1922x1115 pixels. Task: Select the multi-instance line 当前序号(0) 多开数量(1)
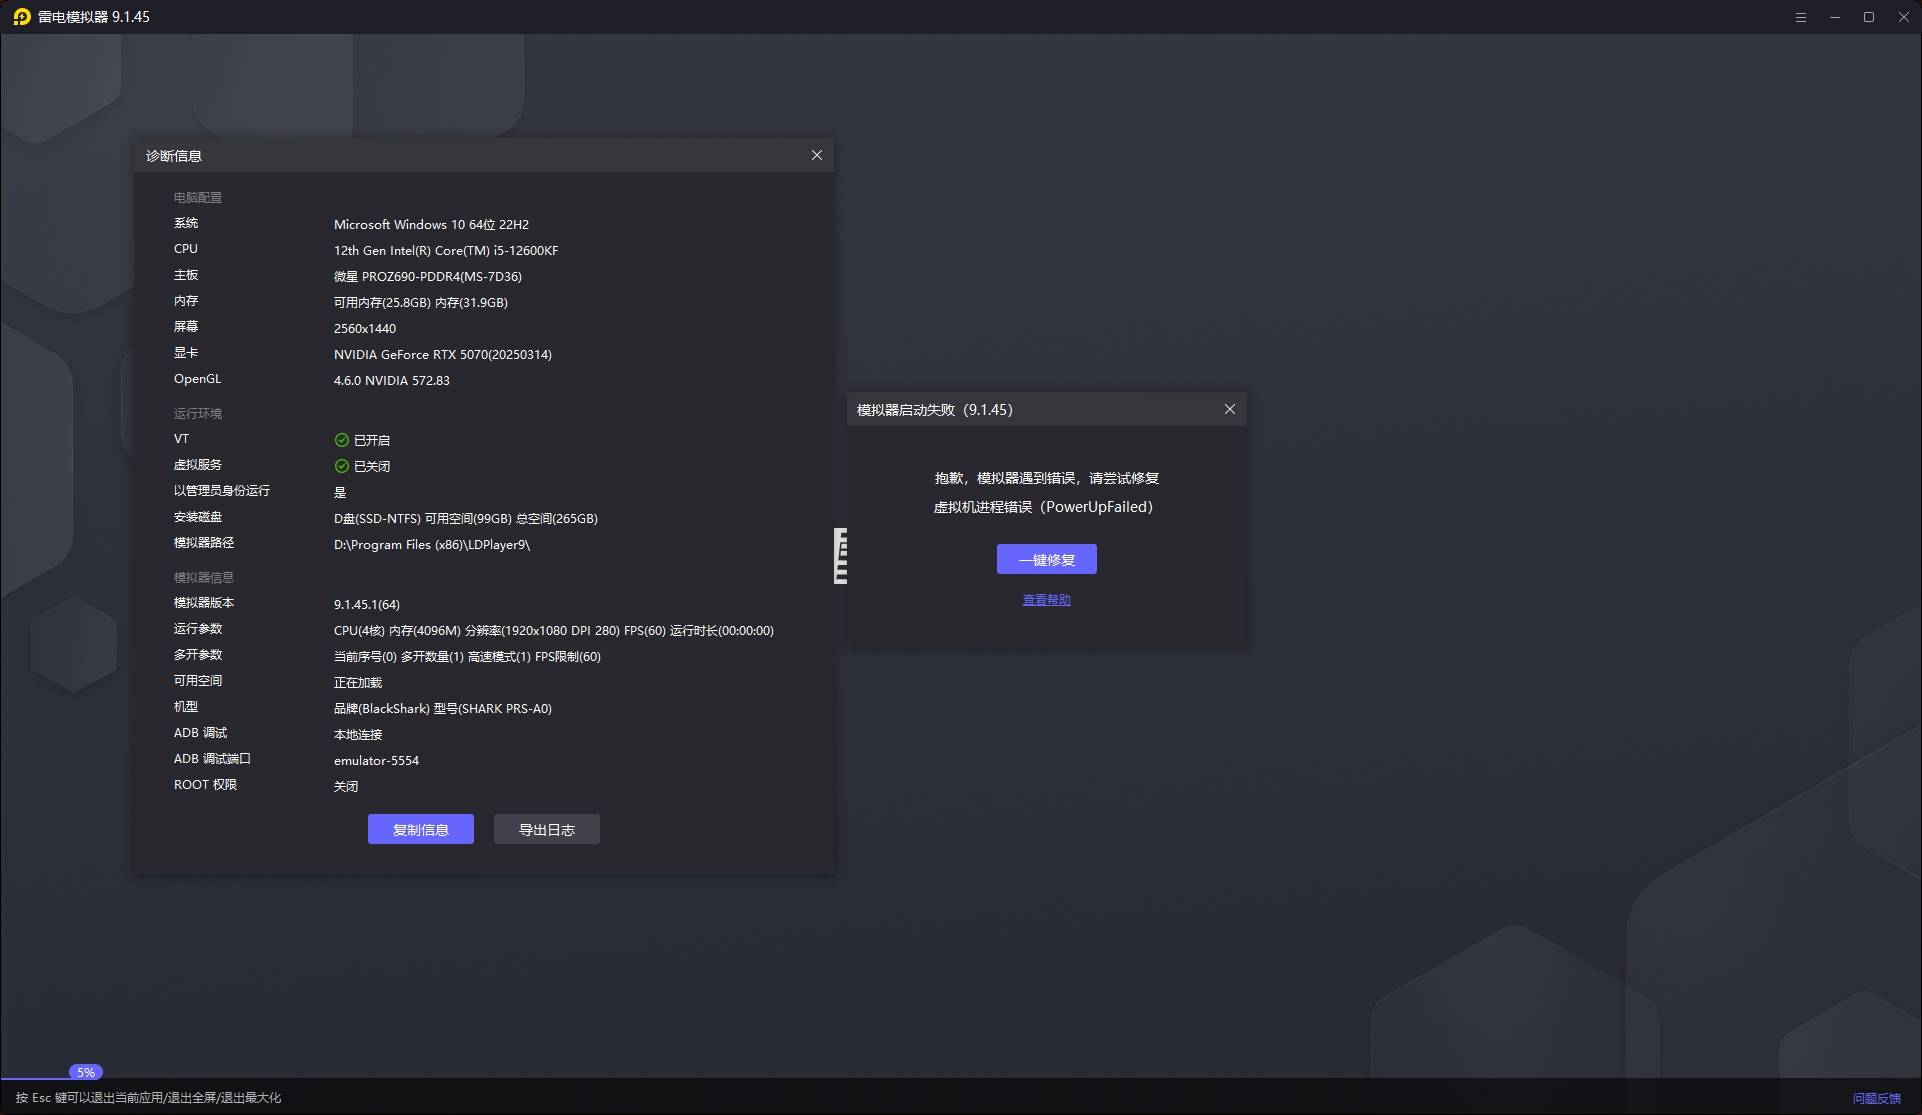(467, 657)
